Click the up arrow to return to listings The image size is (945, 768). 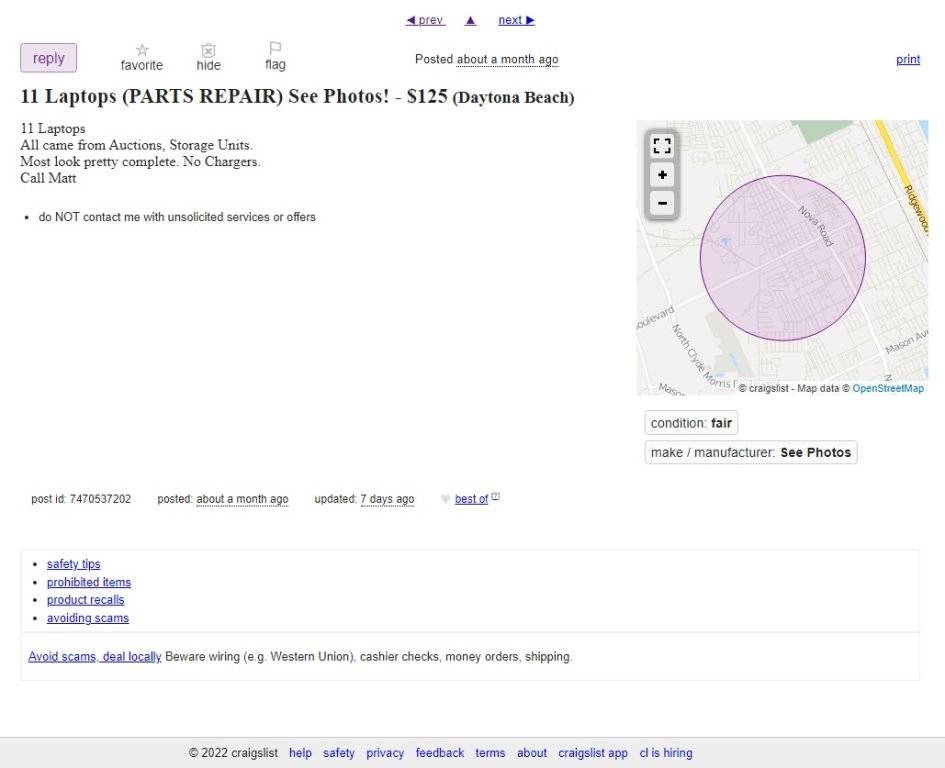click(469, 19)
